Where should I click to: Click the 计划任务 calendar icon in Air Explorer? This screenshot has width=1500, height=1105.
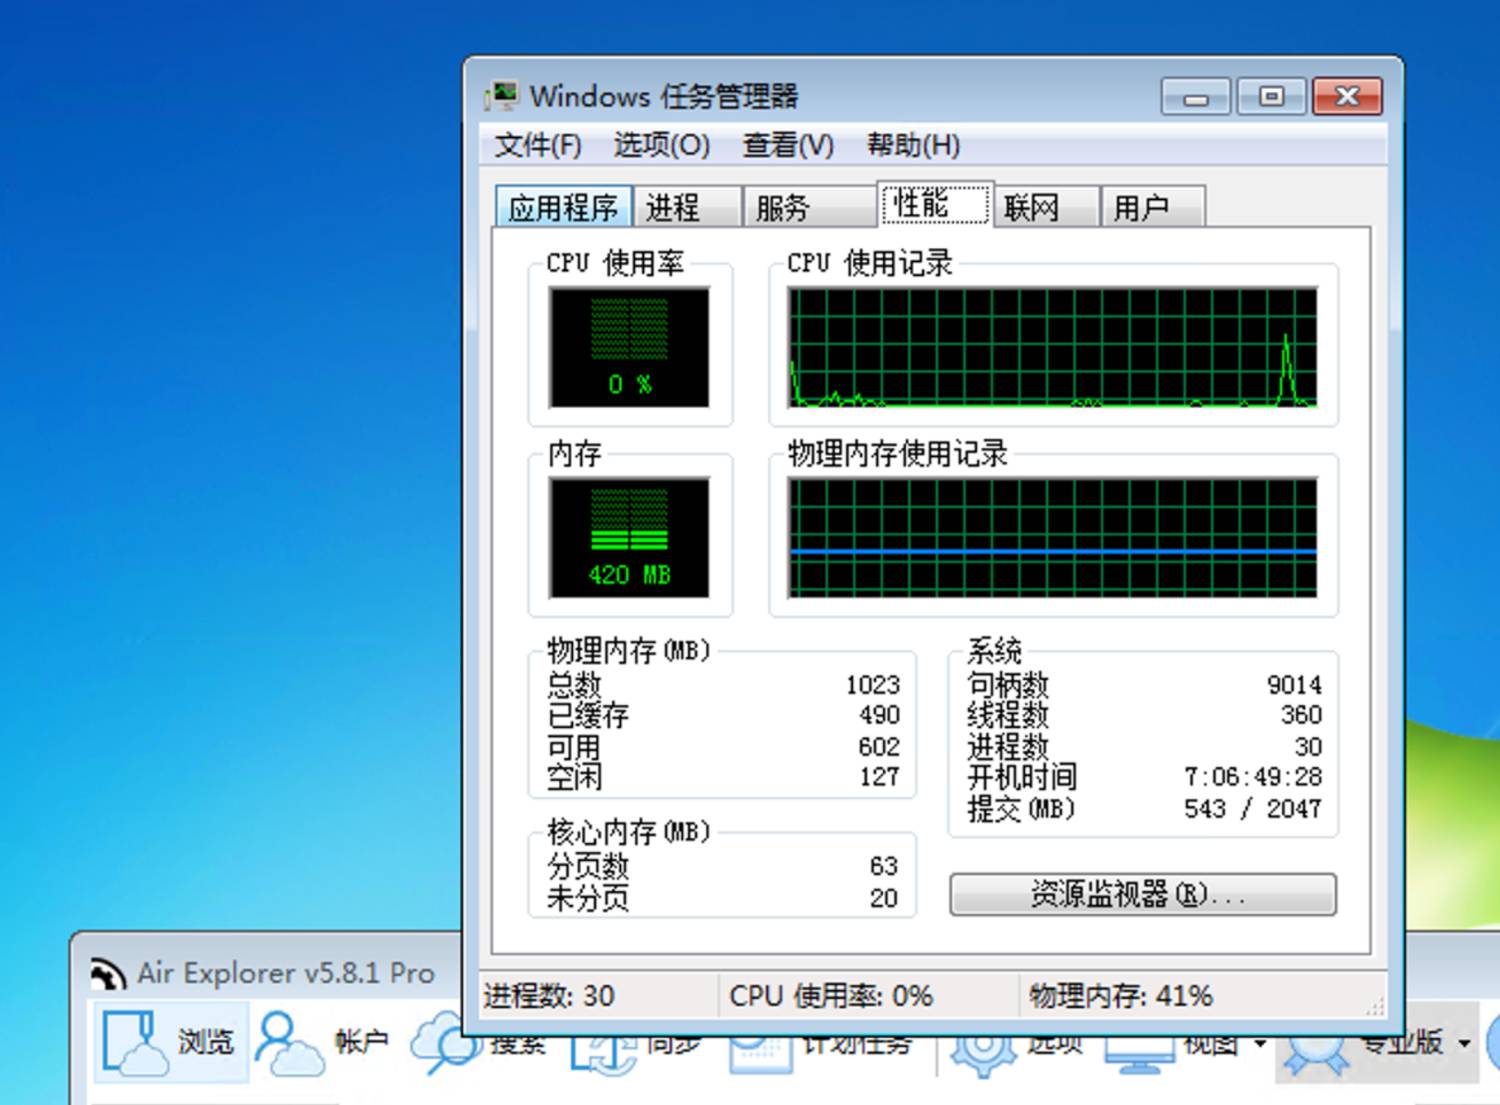tap(760, 1054)
